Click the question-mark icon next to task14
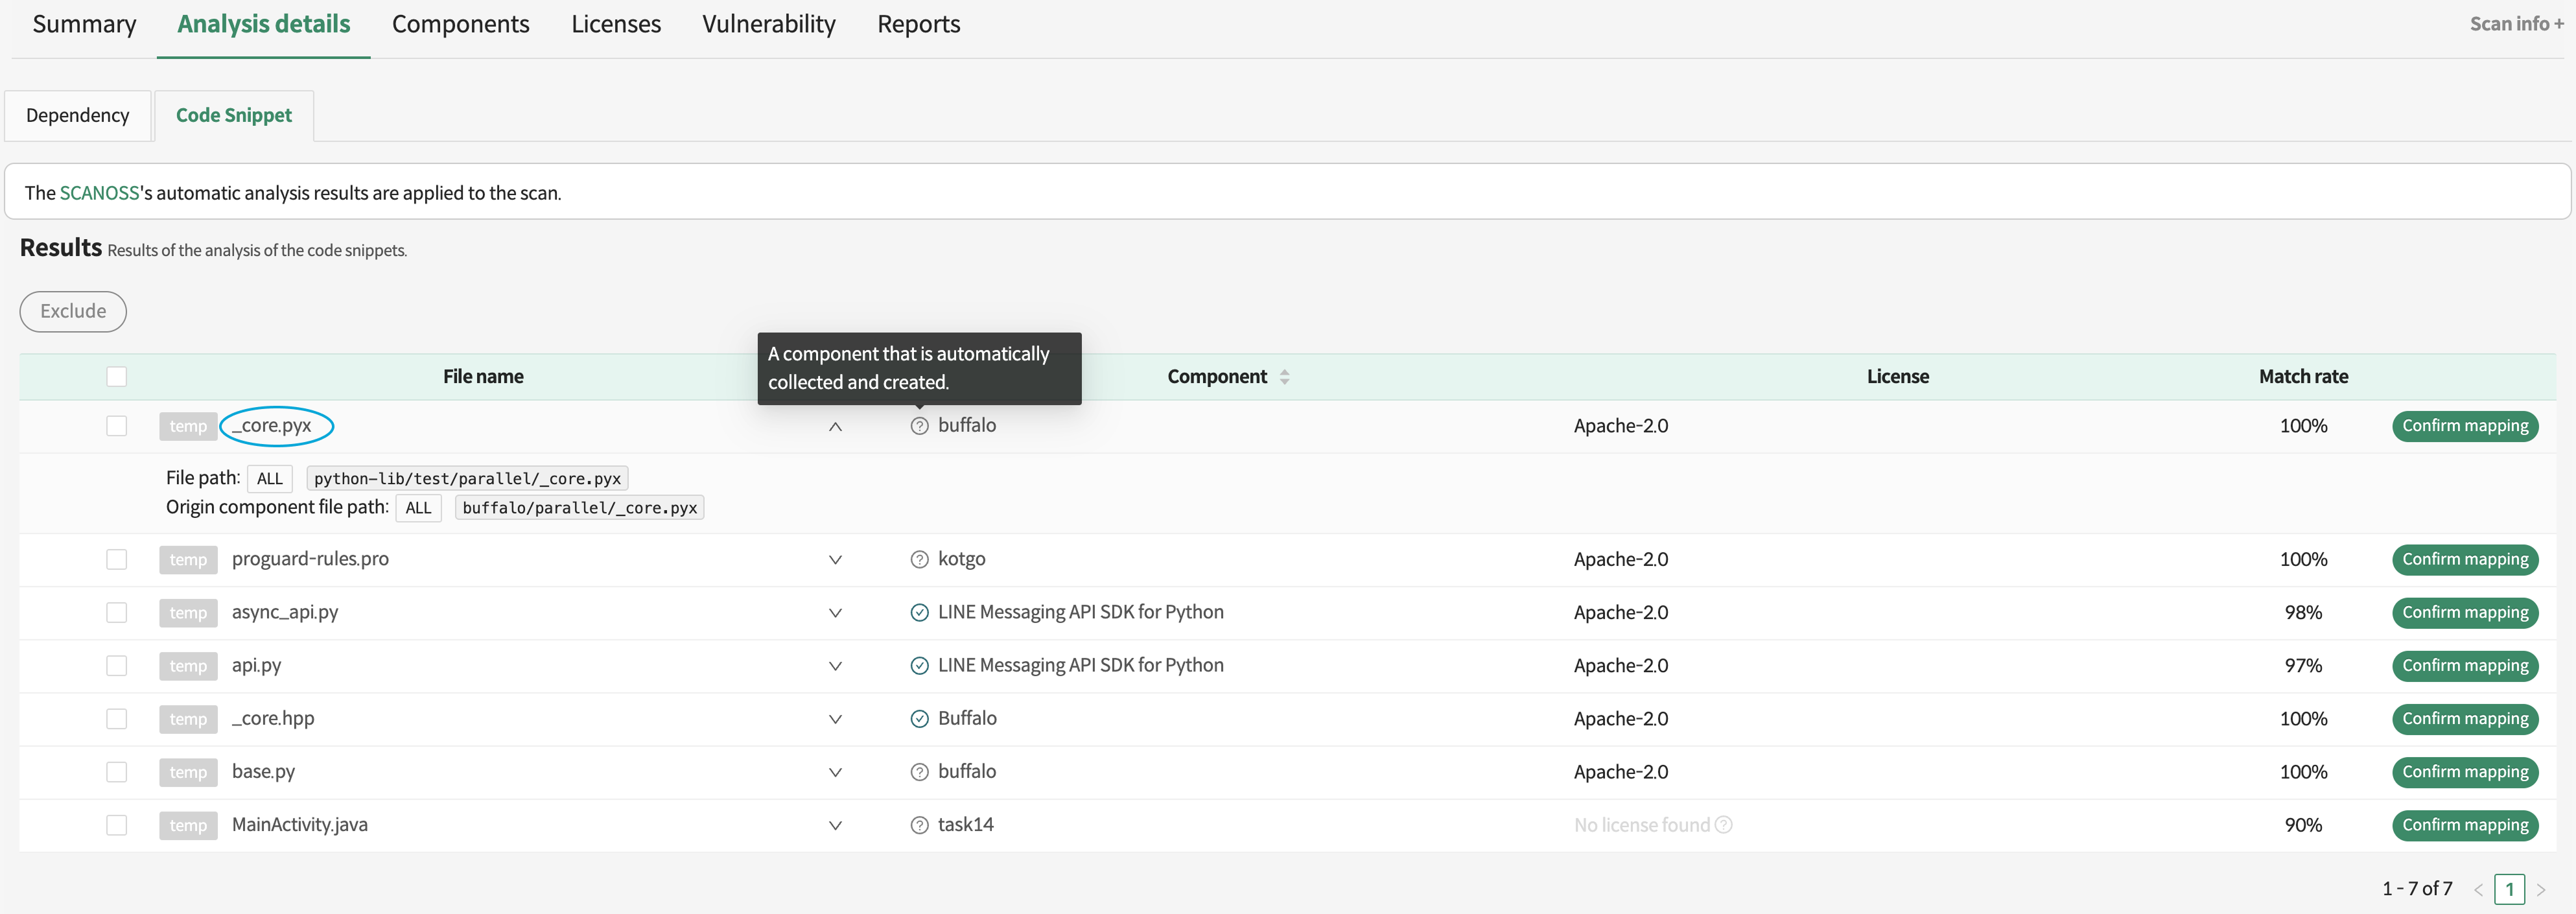The image size is (2576, 914). [x=919, y=825]
